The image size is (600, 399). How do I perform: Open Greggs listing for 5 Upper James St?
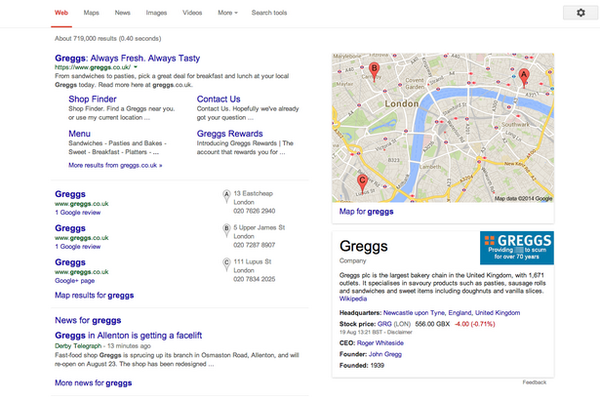[70, 228]
